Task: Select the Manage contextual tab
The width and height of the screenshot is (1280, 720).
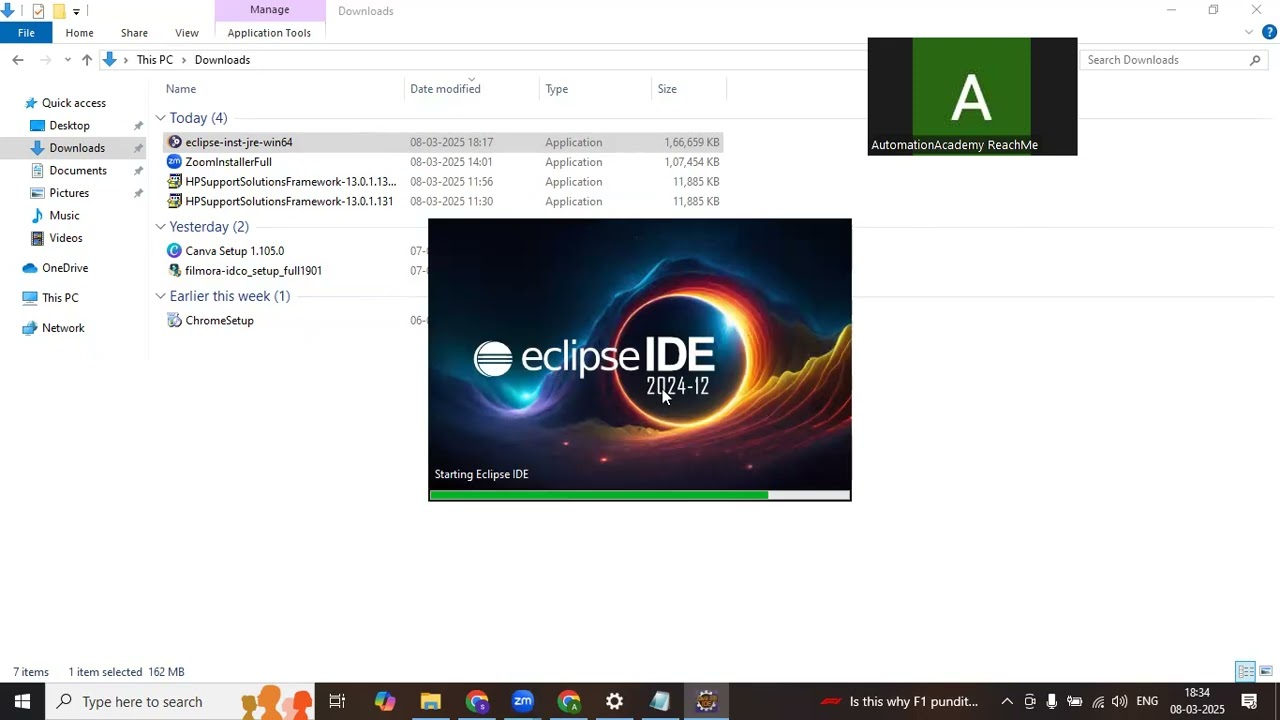Action: point(270,10)
